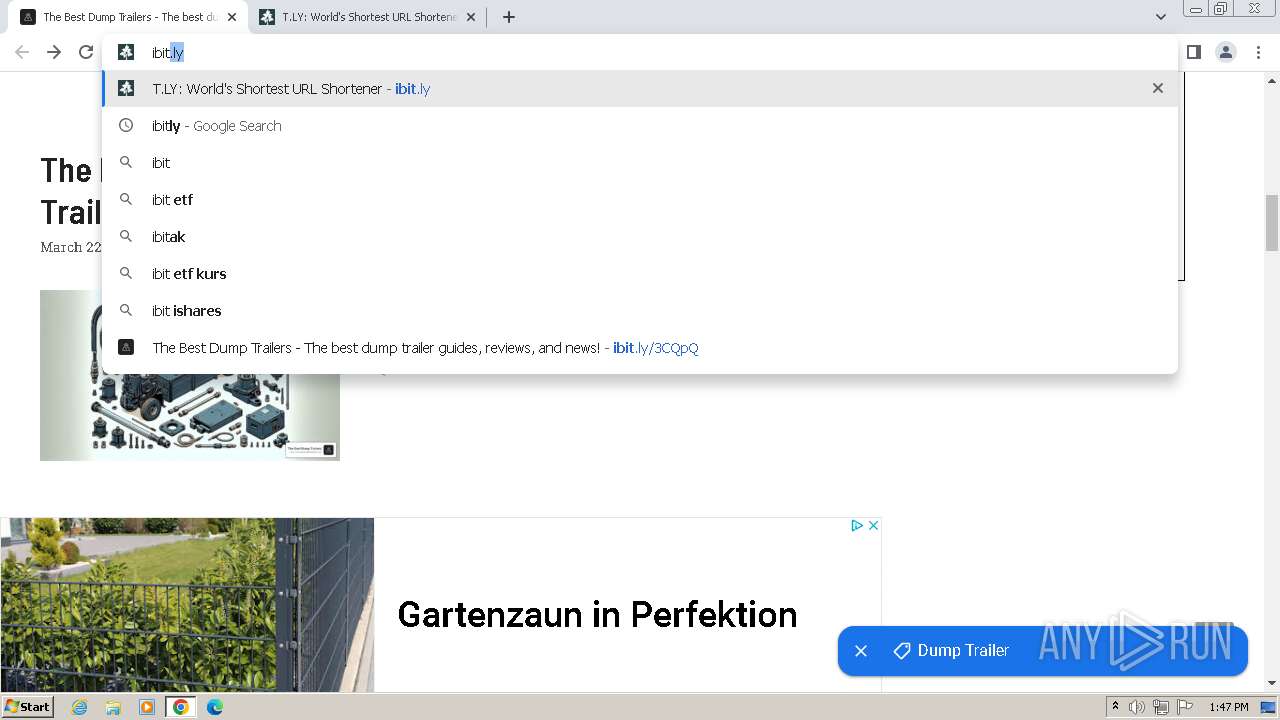
Task: Expand the tab search dropdown
Action: pyautogui.click(x=1160, y=17)
